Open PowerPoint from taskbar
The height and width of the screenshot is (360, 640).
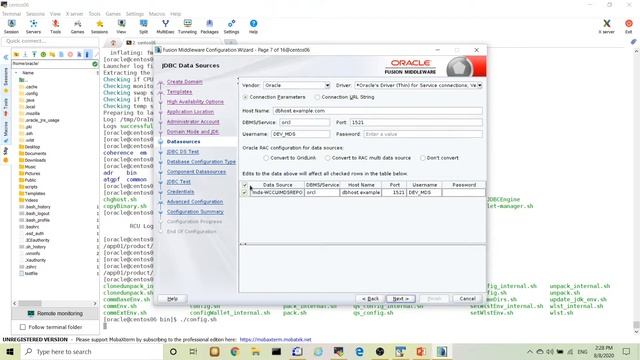[x=421, y=351]
